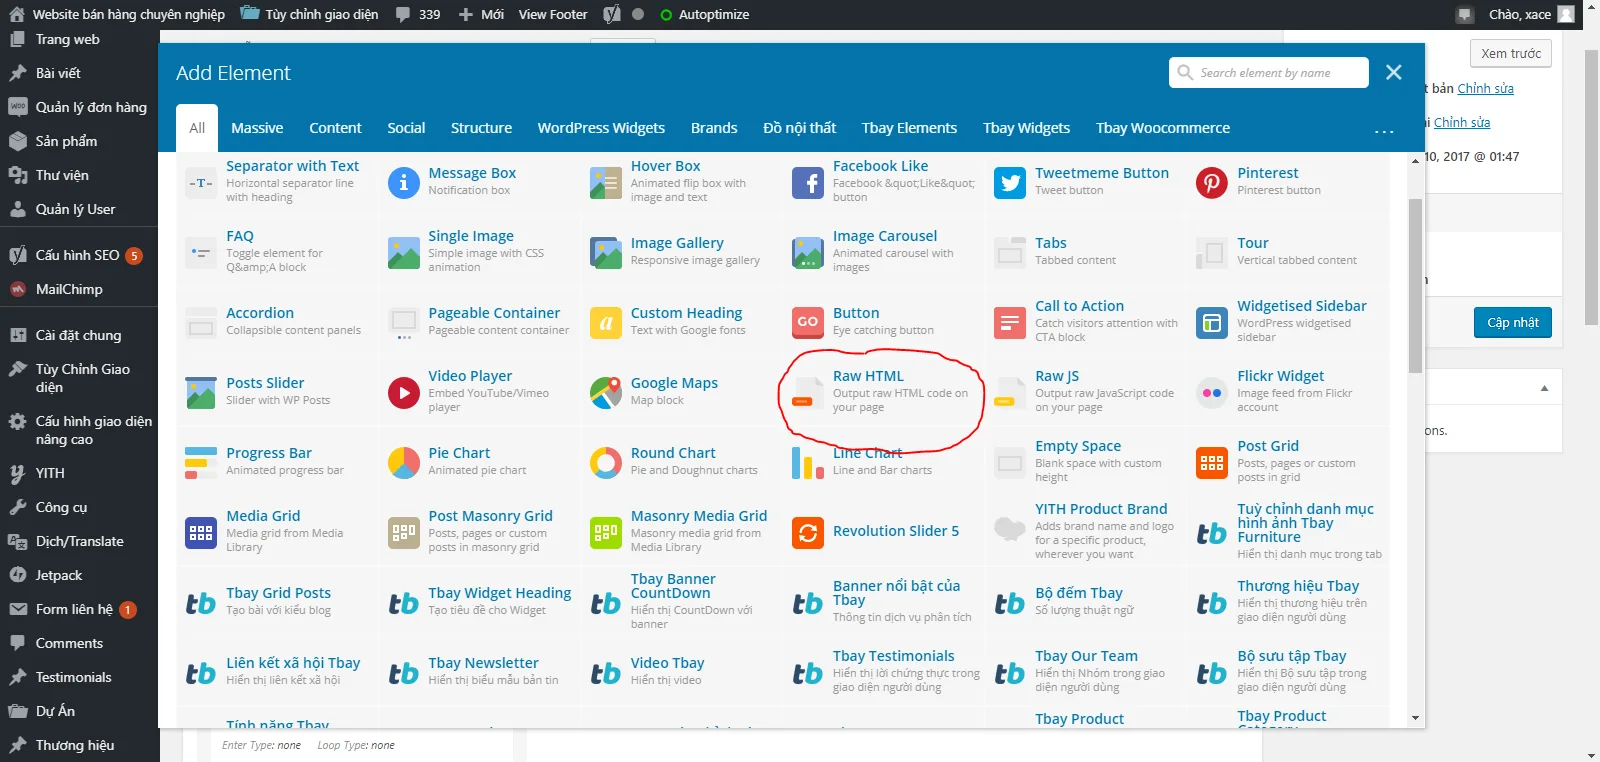Close the Add Element dialog
The image size is (1600, 762).
tap(1394, 72)
